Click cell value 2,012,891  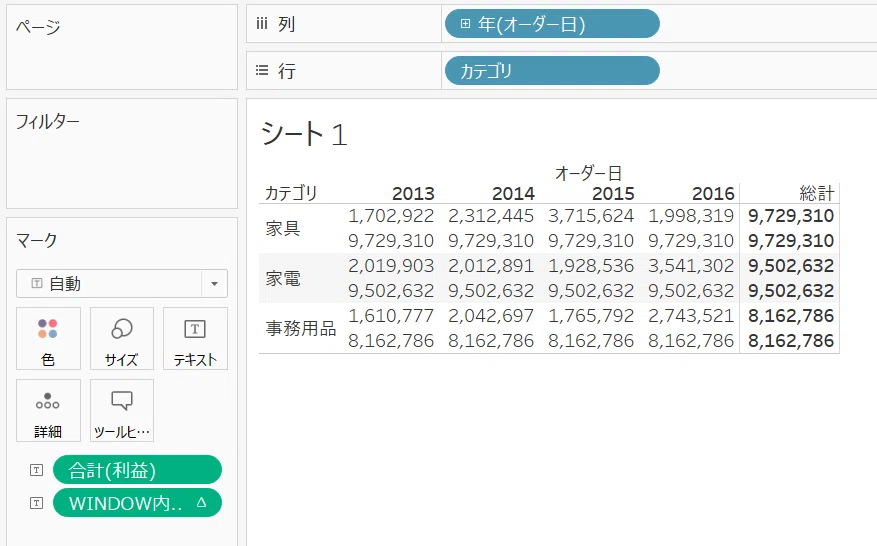click(491, 266)
